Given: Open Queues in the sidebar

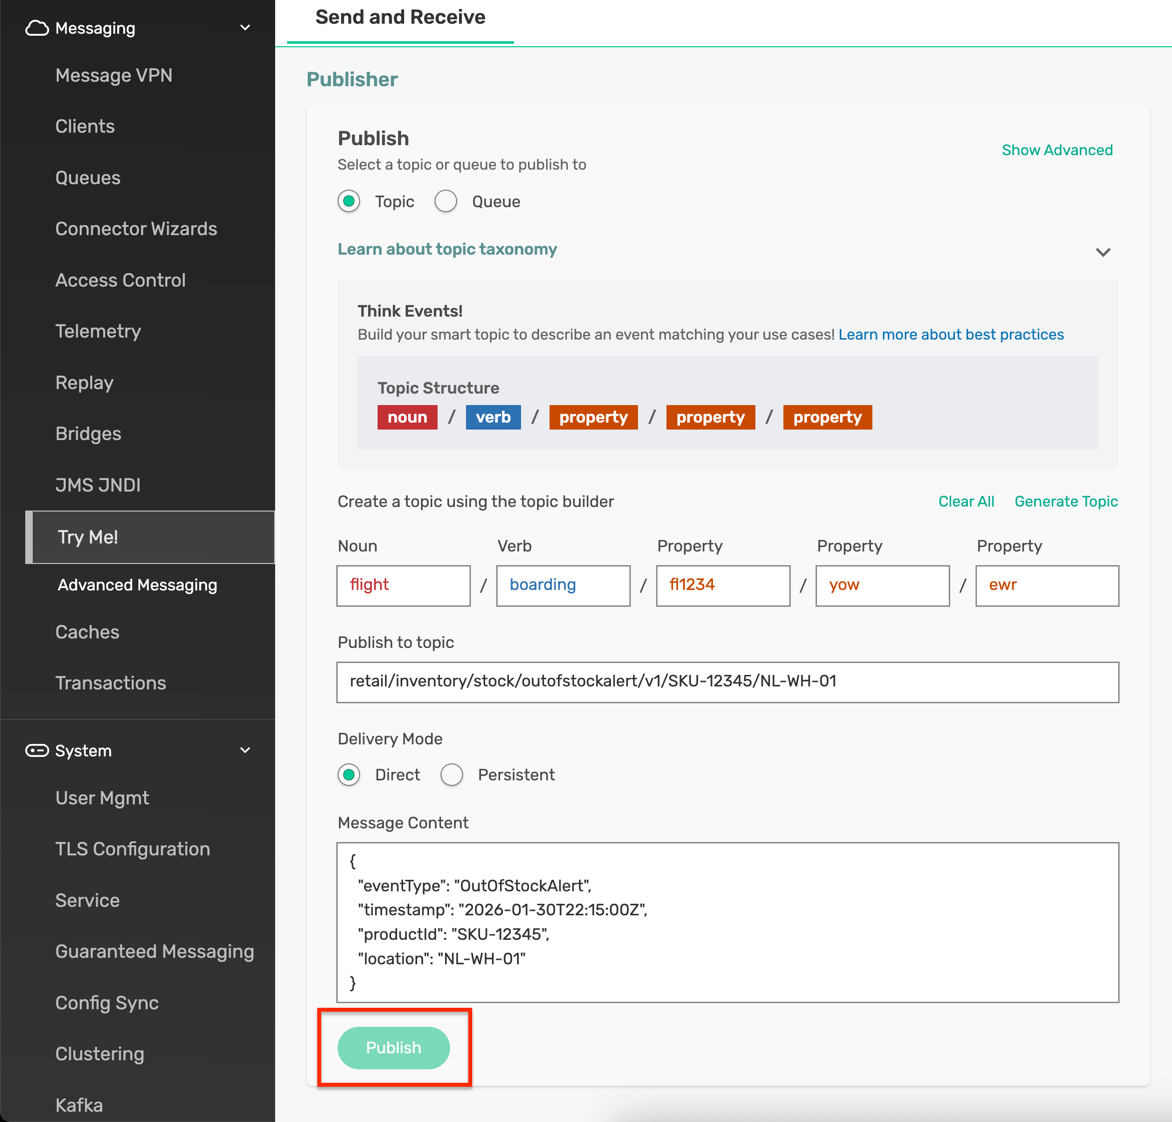Looking at the screenshot, I should coord(88,178).
